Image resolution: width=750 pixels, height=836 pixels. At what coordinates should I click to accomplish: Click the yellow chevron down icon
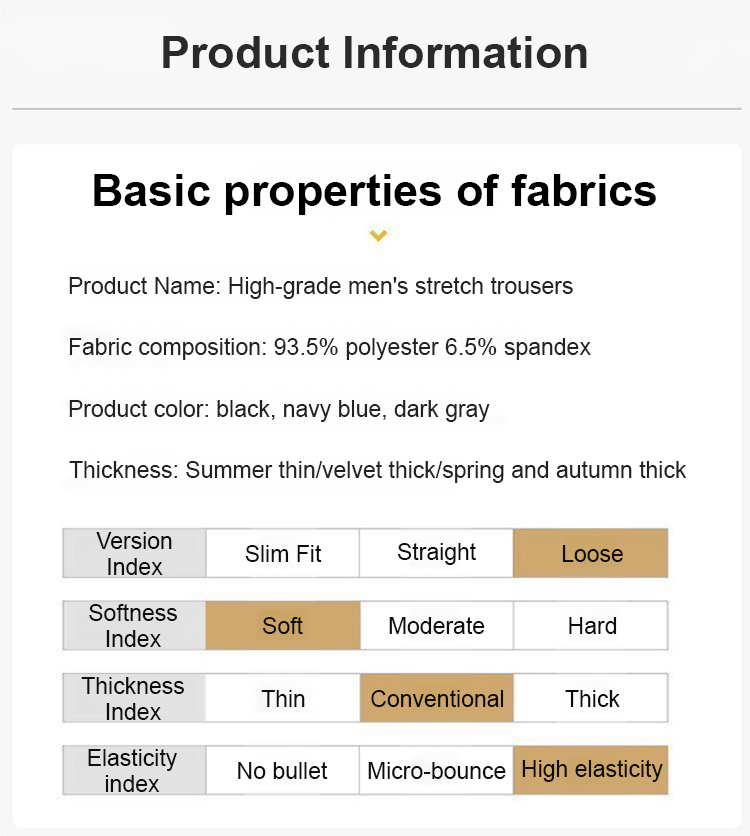378,236
